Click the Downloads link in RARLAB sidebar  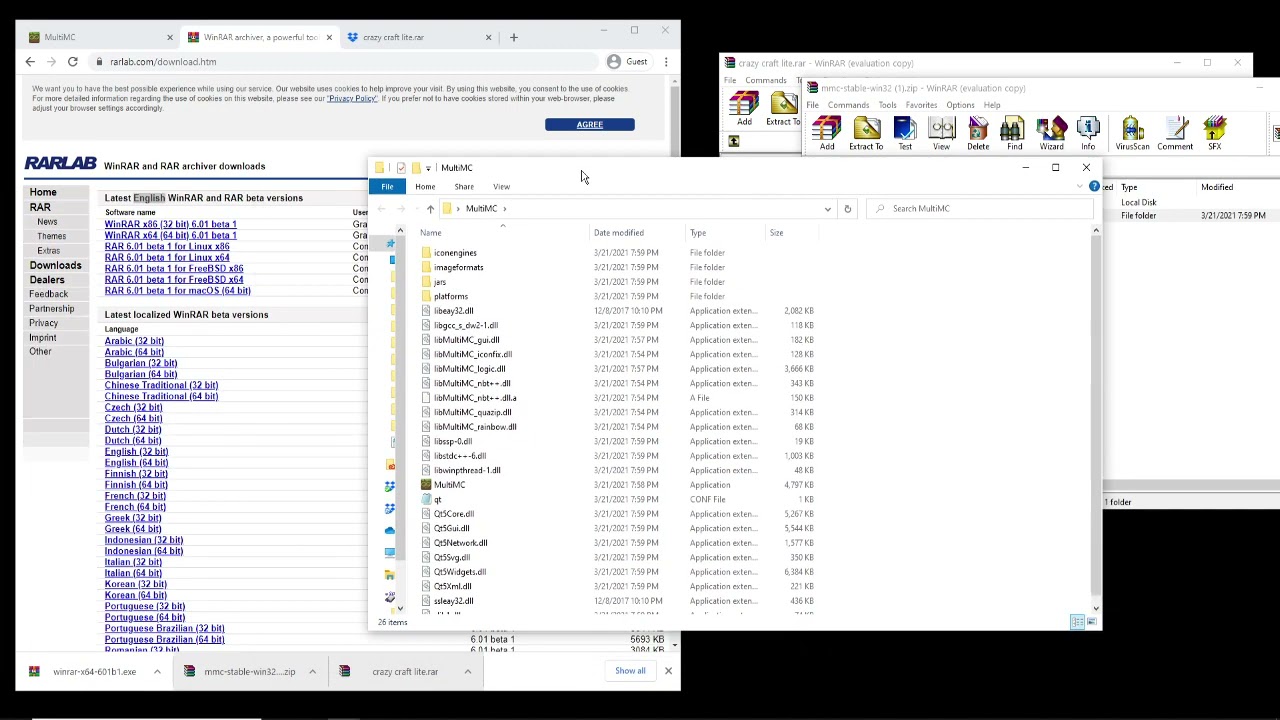[x=55, y=266]
